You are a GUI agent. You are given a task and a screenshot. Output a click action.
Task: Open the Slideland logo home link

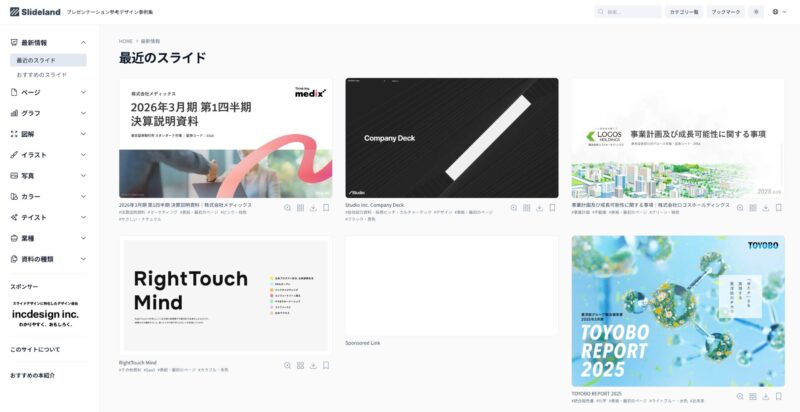[35, 12]
